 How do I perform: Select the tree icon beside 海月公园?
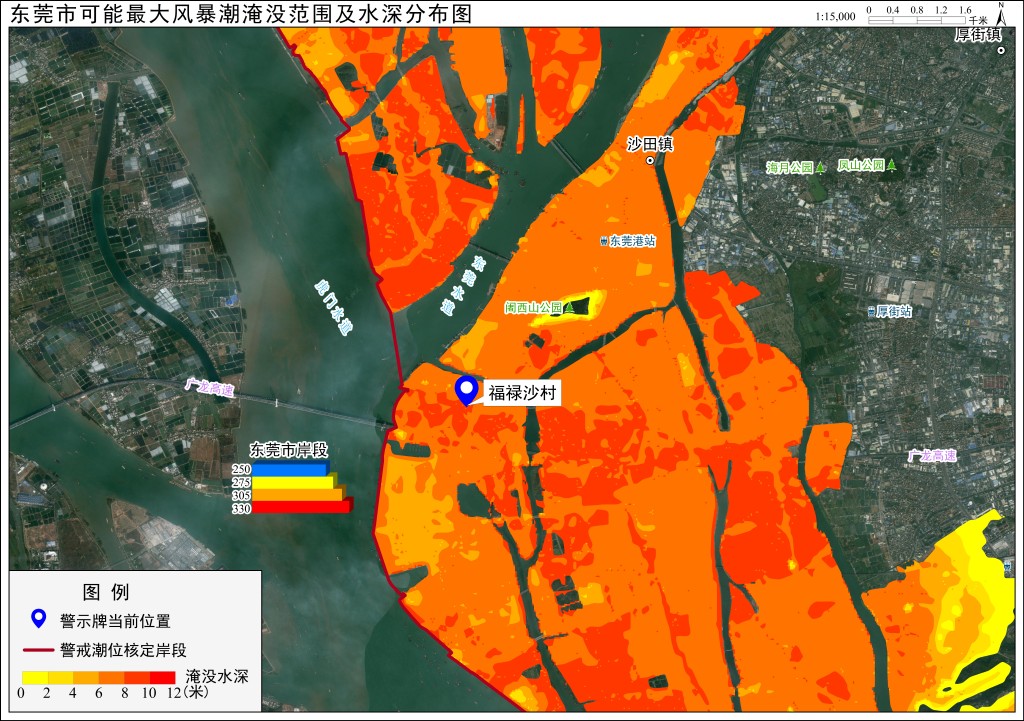coord(820,167)
